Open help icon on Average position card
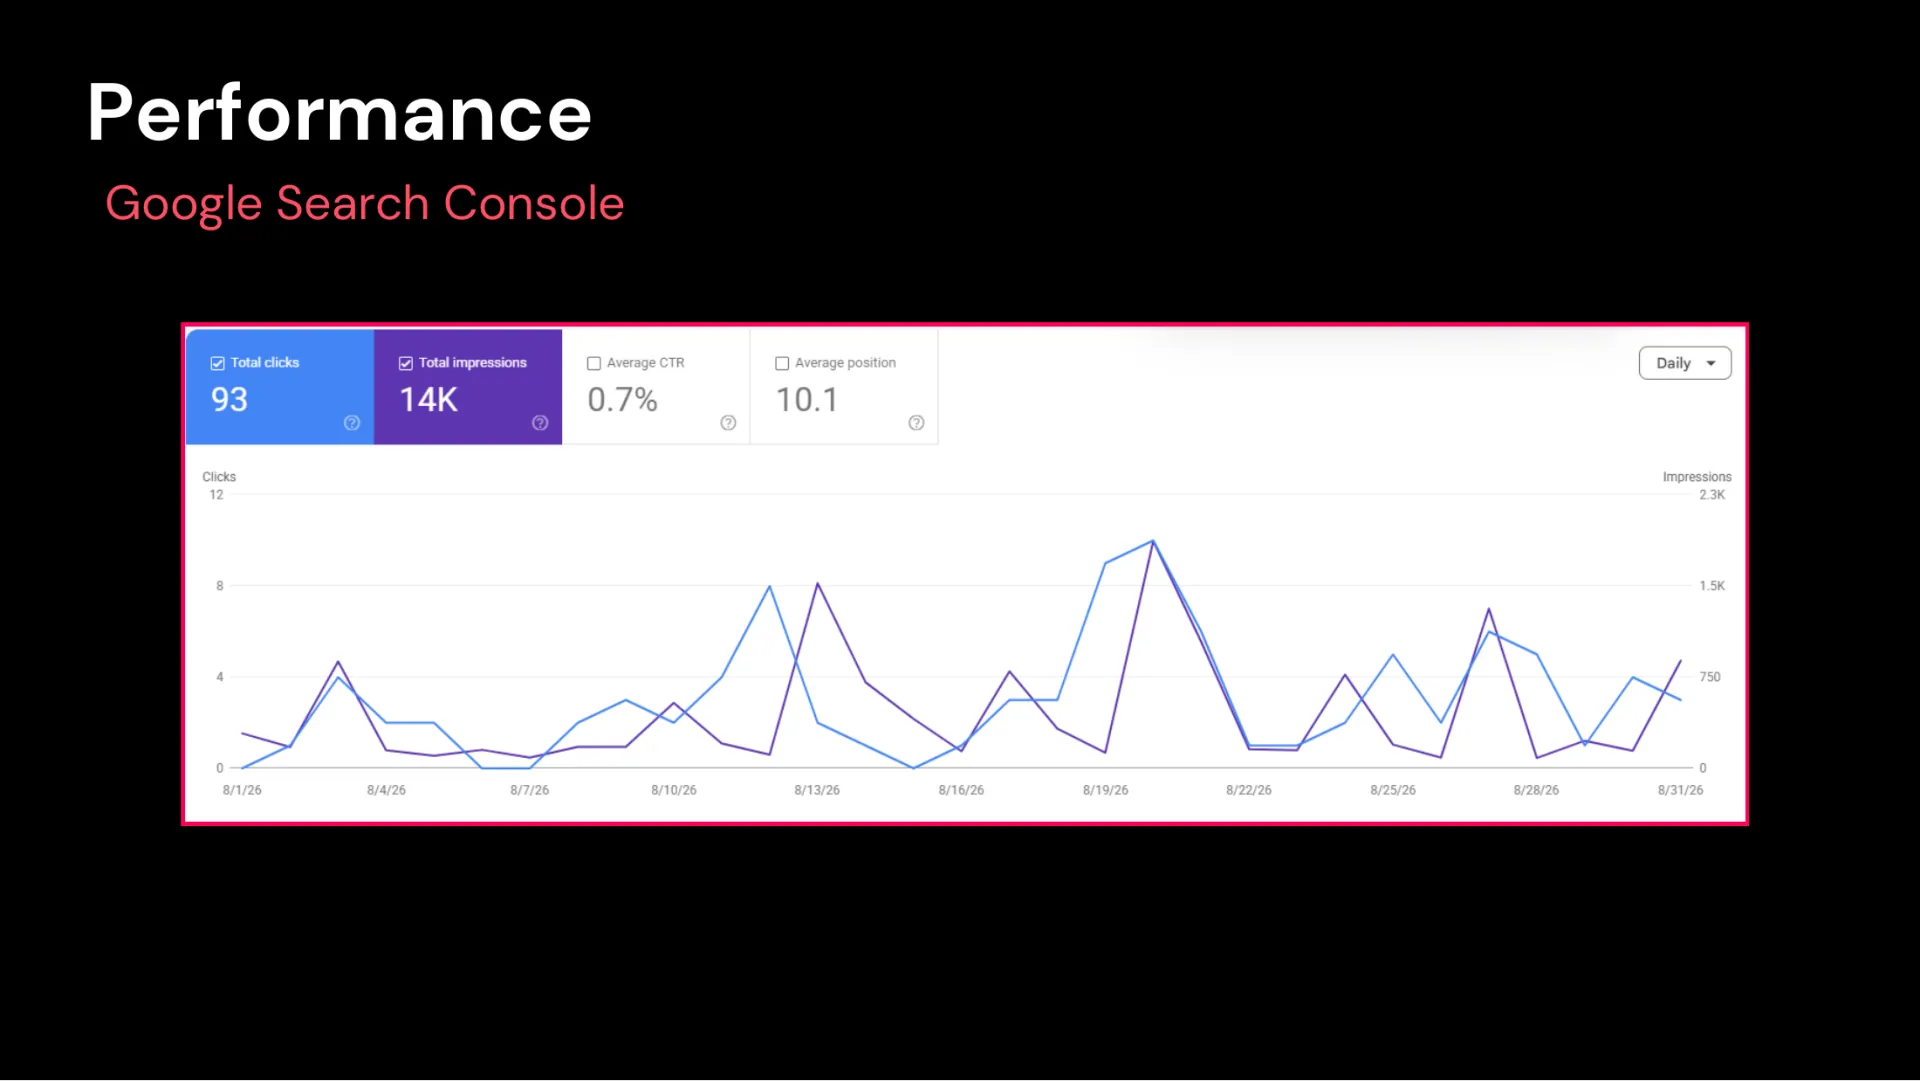This screenshot has width=1920, height=1081. pos(916,423)
